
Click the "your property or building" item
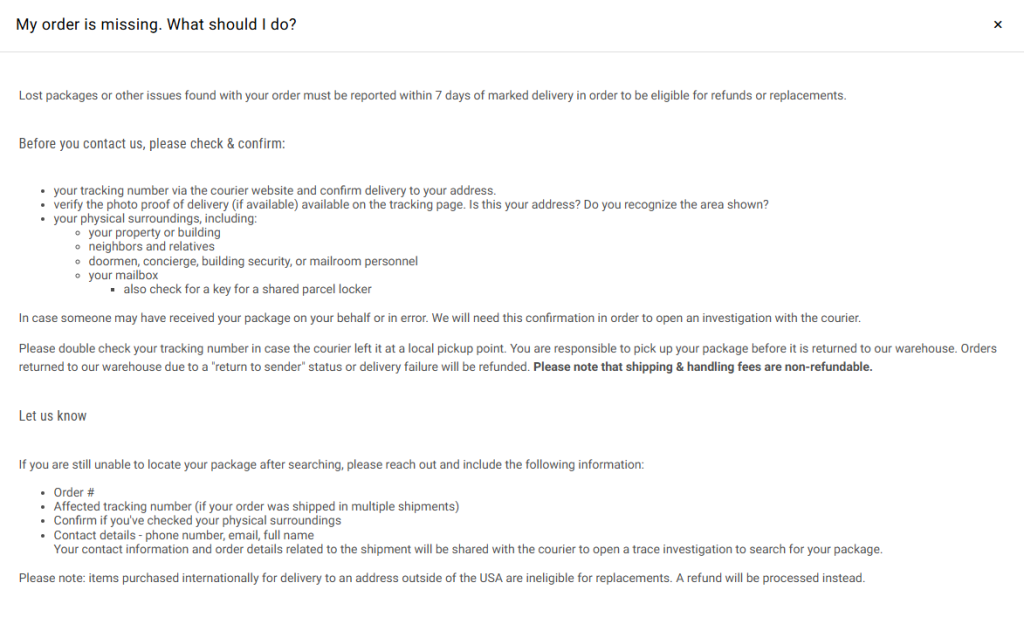[154, 233]
